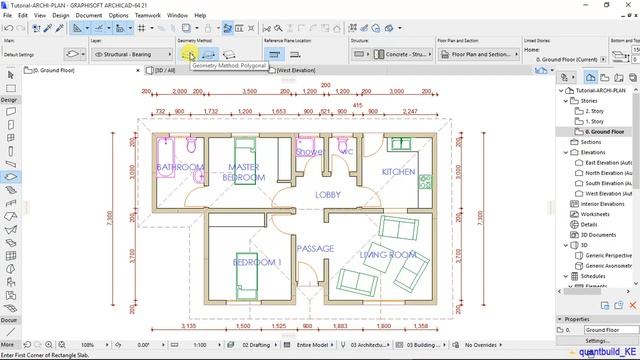Select the Stair tool

coord(11,190)
